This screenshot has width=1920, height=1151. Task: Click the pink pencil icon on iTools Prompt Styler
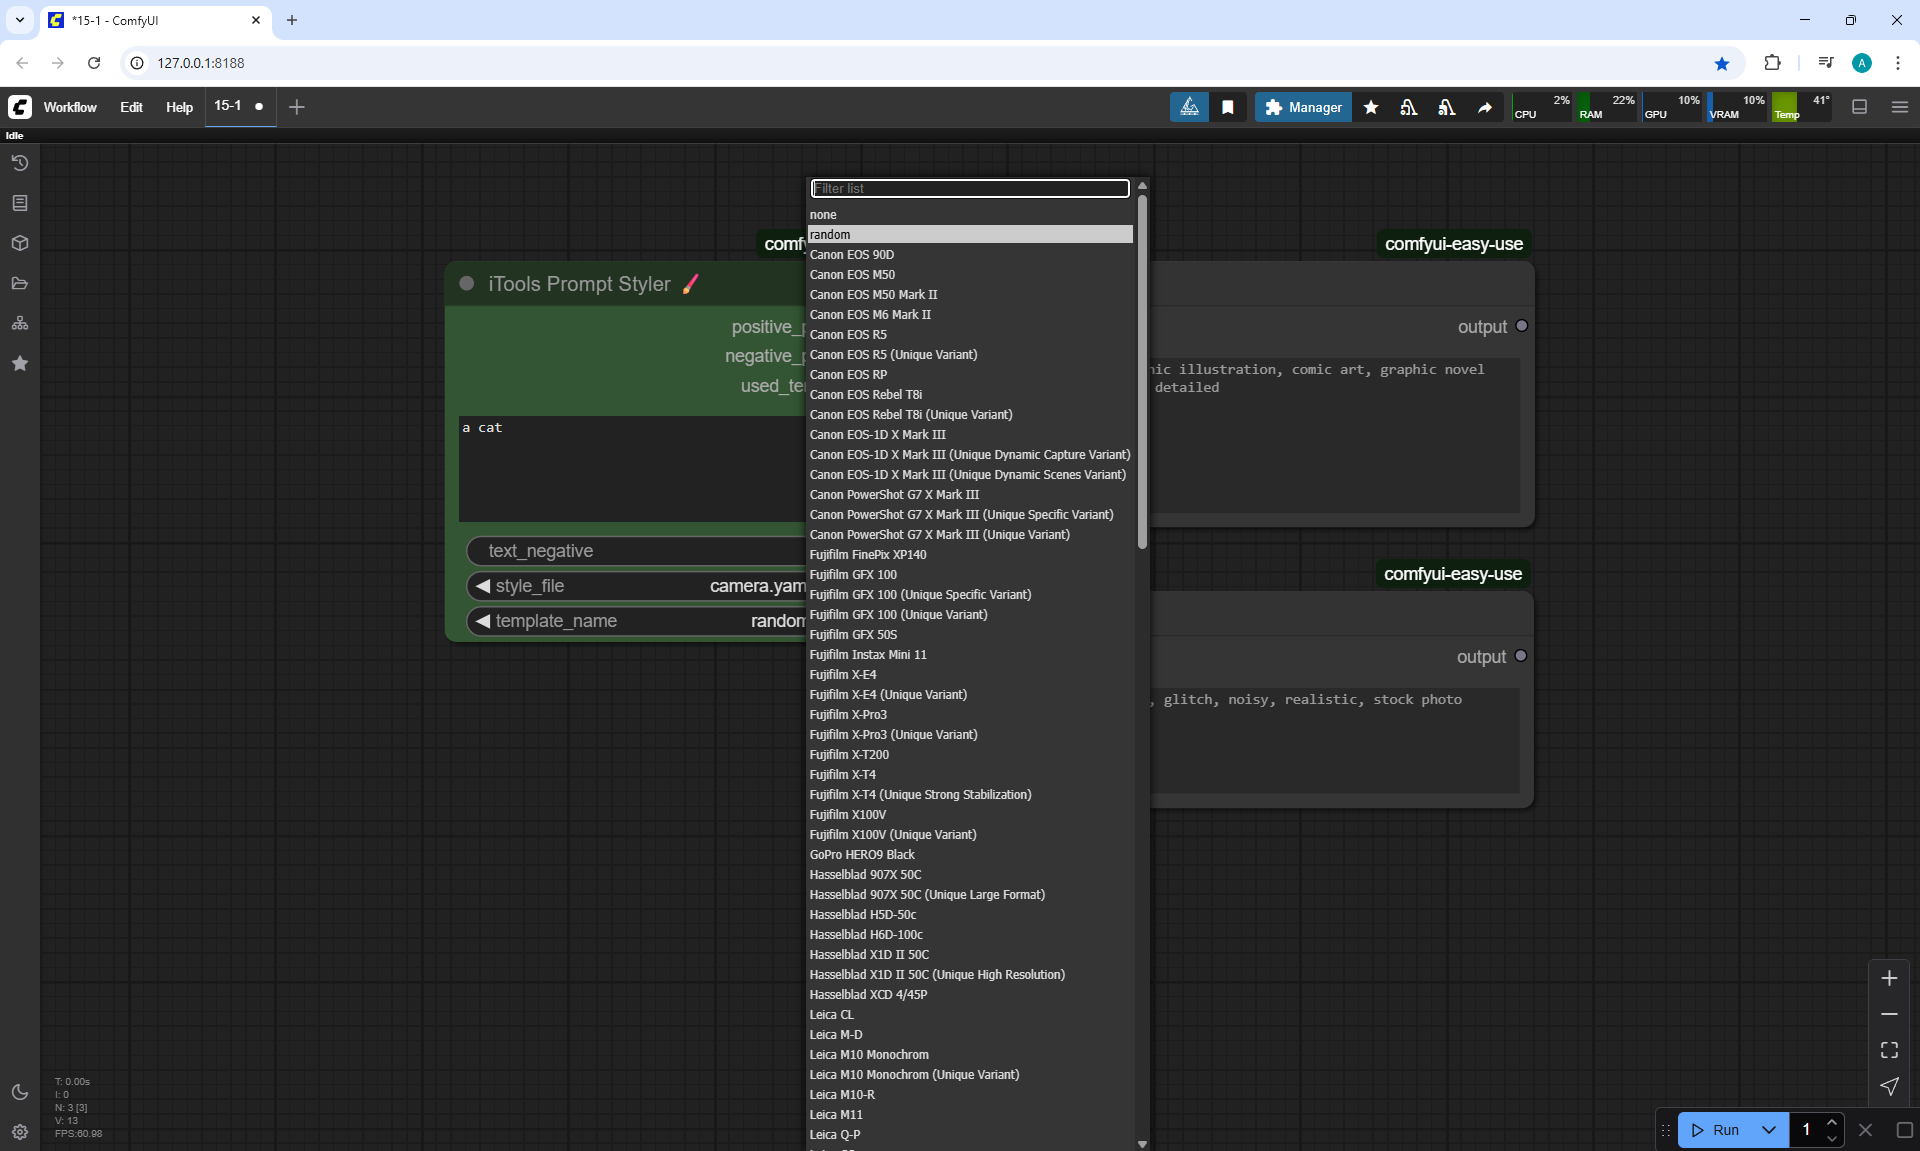691,284
